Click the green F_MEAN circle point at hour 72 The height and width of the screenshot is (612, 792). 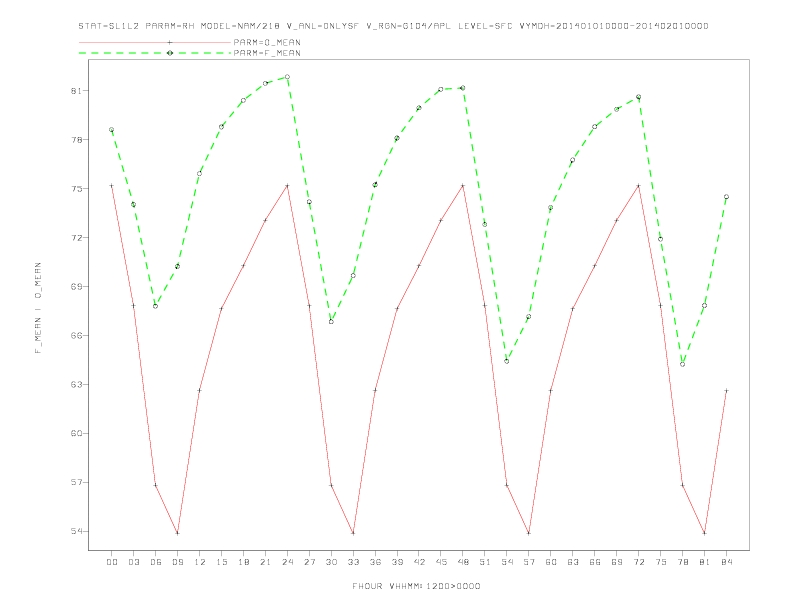click(638, 97)
